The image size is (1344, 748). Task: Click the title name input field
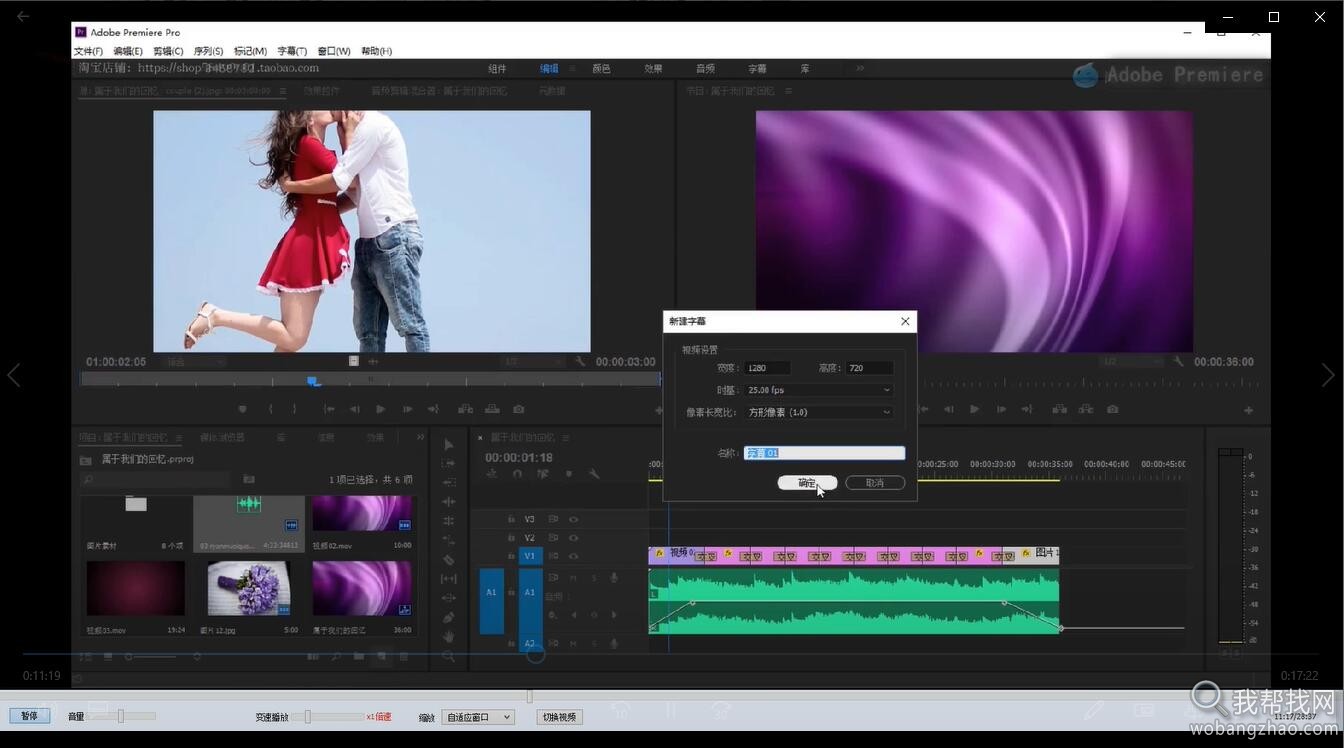click(824, 453)
